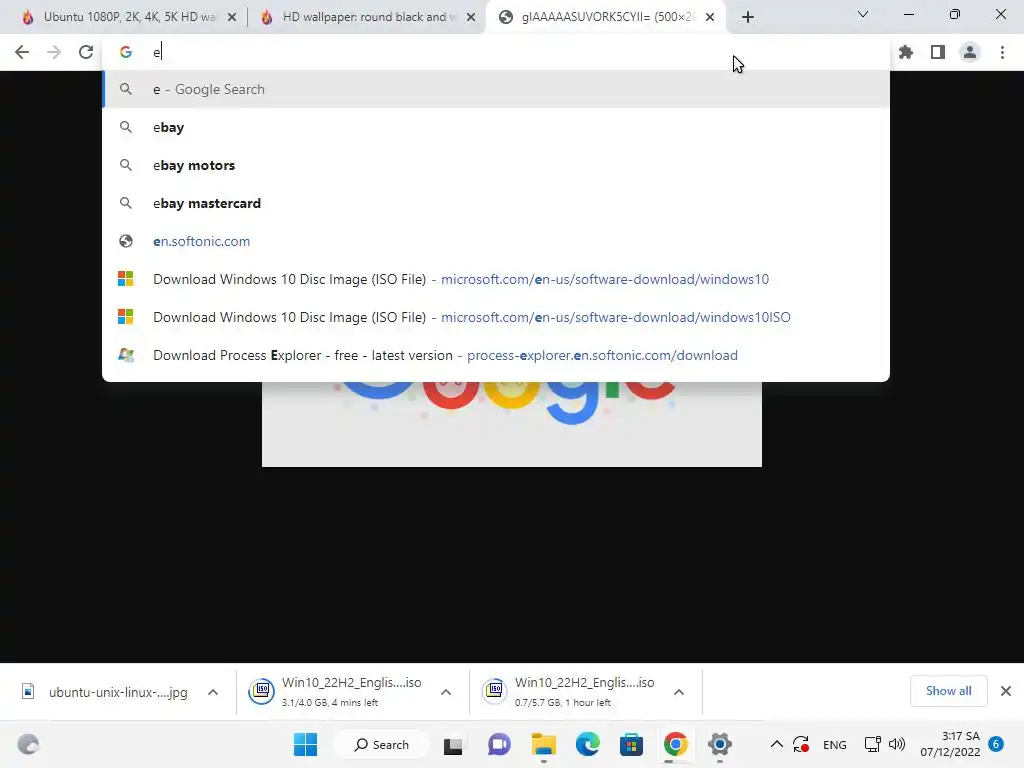
Task: Click the globe icon beside en.softonic.com
Action: tap(125, 241)
